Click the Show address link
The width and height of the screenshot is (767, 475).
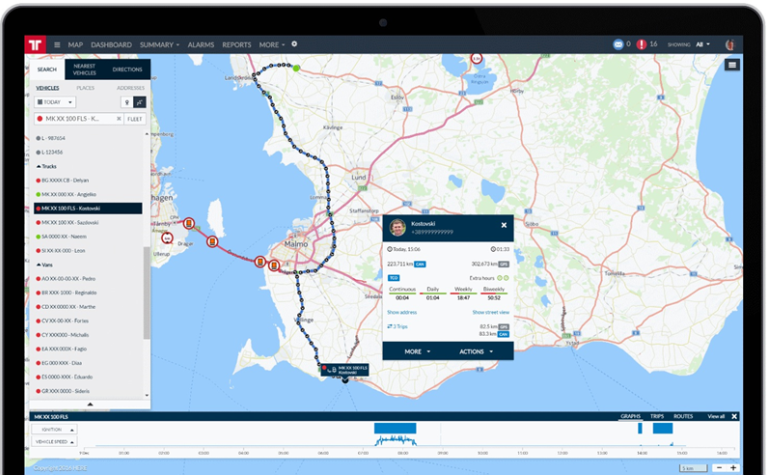pyautogui.click(x=402, y=312)
